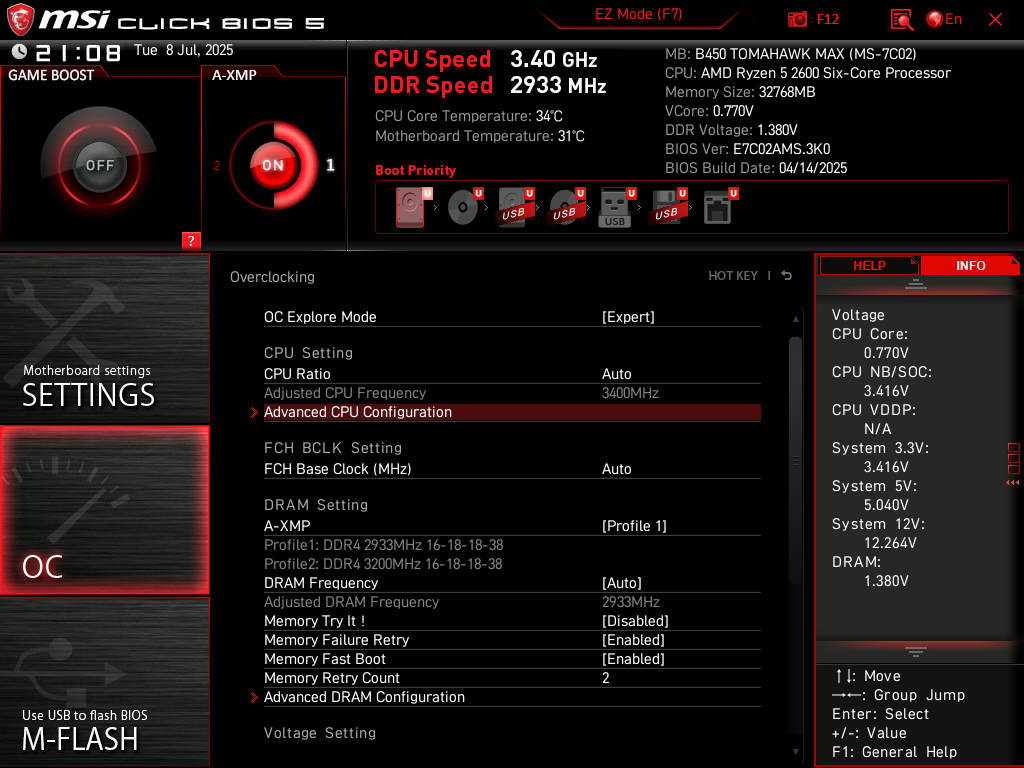This screenshot has width=1024, height=768.
Task: Select the CD/DVD boot priority device
Action: point(464,207)
